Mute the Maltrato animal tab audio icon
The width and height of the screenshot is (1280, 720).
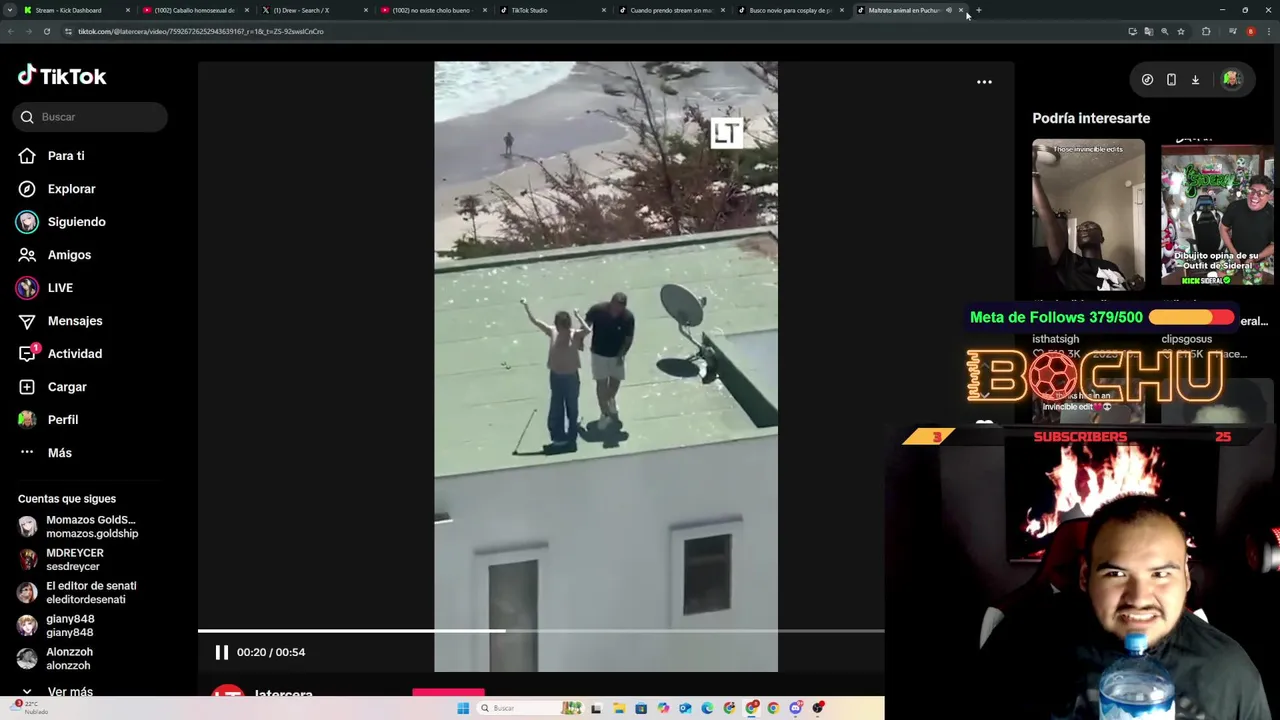[x=949, y=10]
